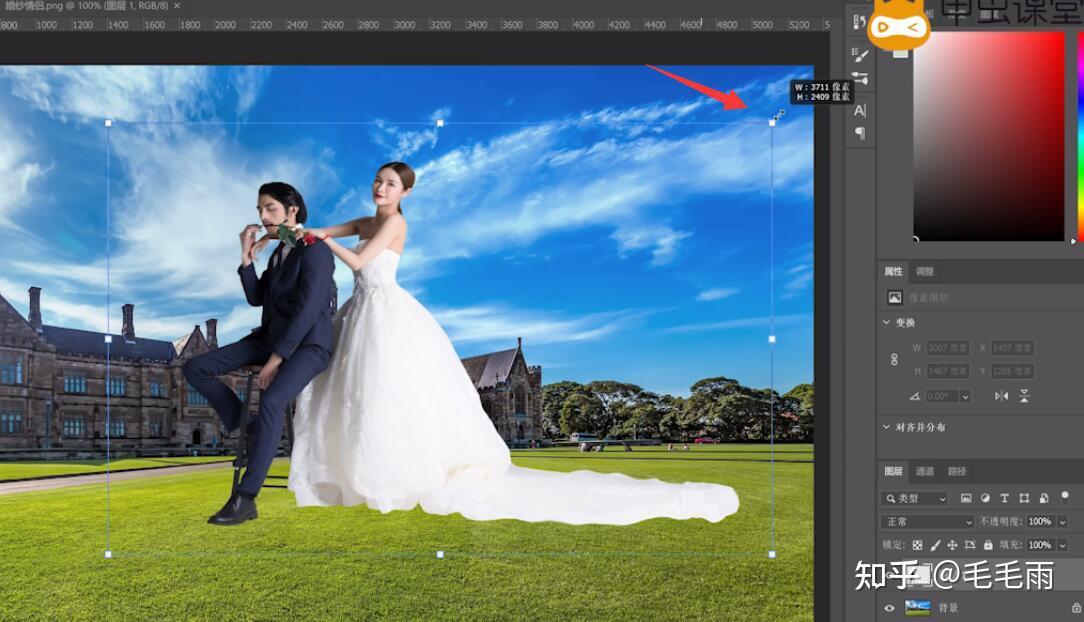
Task: Click the bottom-left transform corner handle
Action: 109,554
